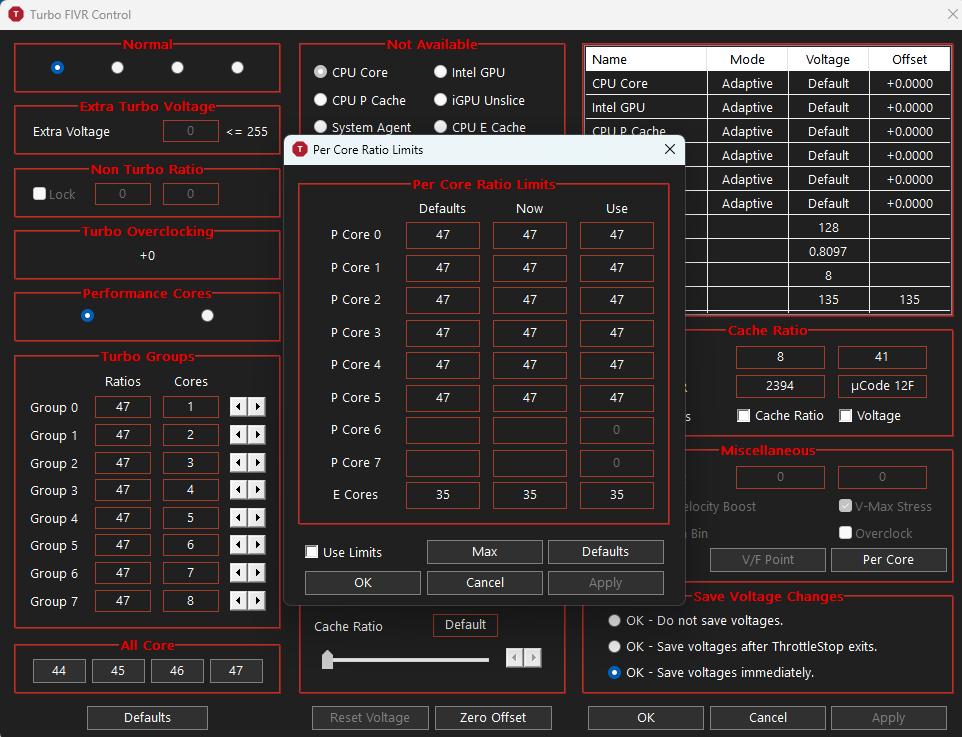The height and width of the screenshot is (737, 962).
Task: Click the Voltage column header
Action: click(x=828, y=60)
